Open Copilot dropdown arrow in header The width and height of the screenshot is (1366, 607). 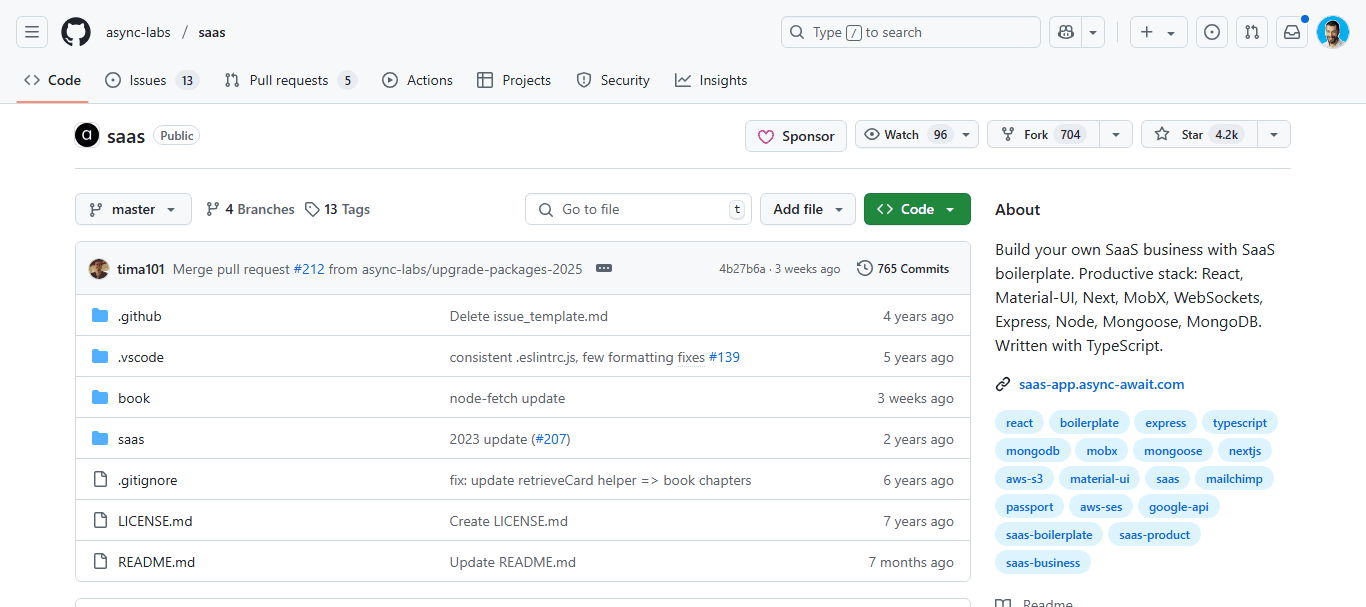pyautogui.click(x=1093, y=32)
